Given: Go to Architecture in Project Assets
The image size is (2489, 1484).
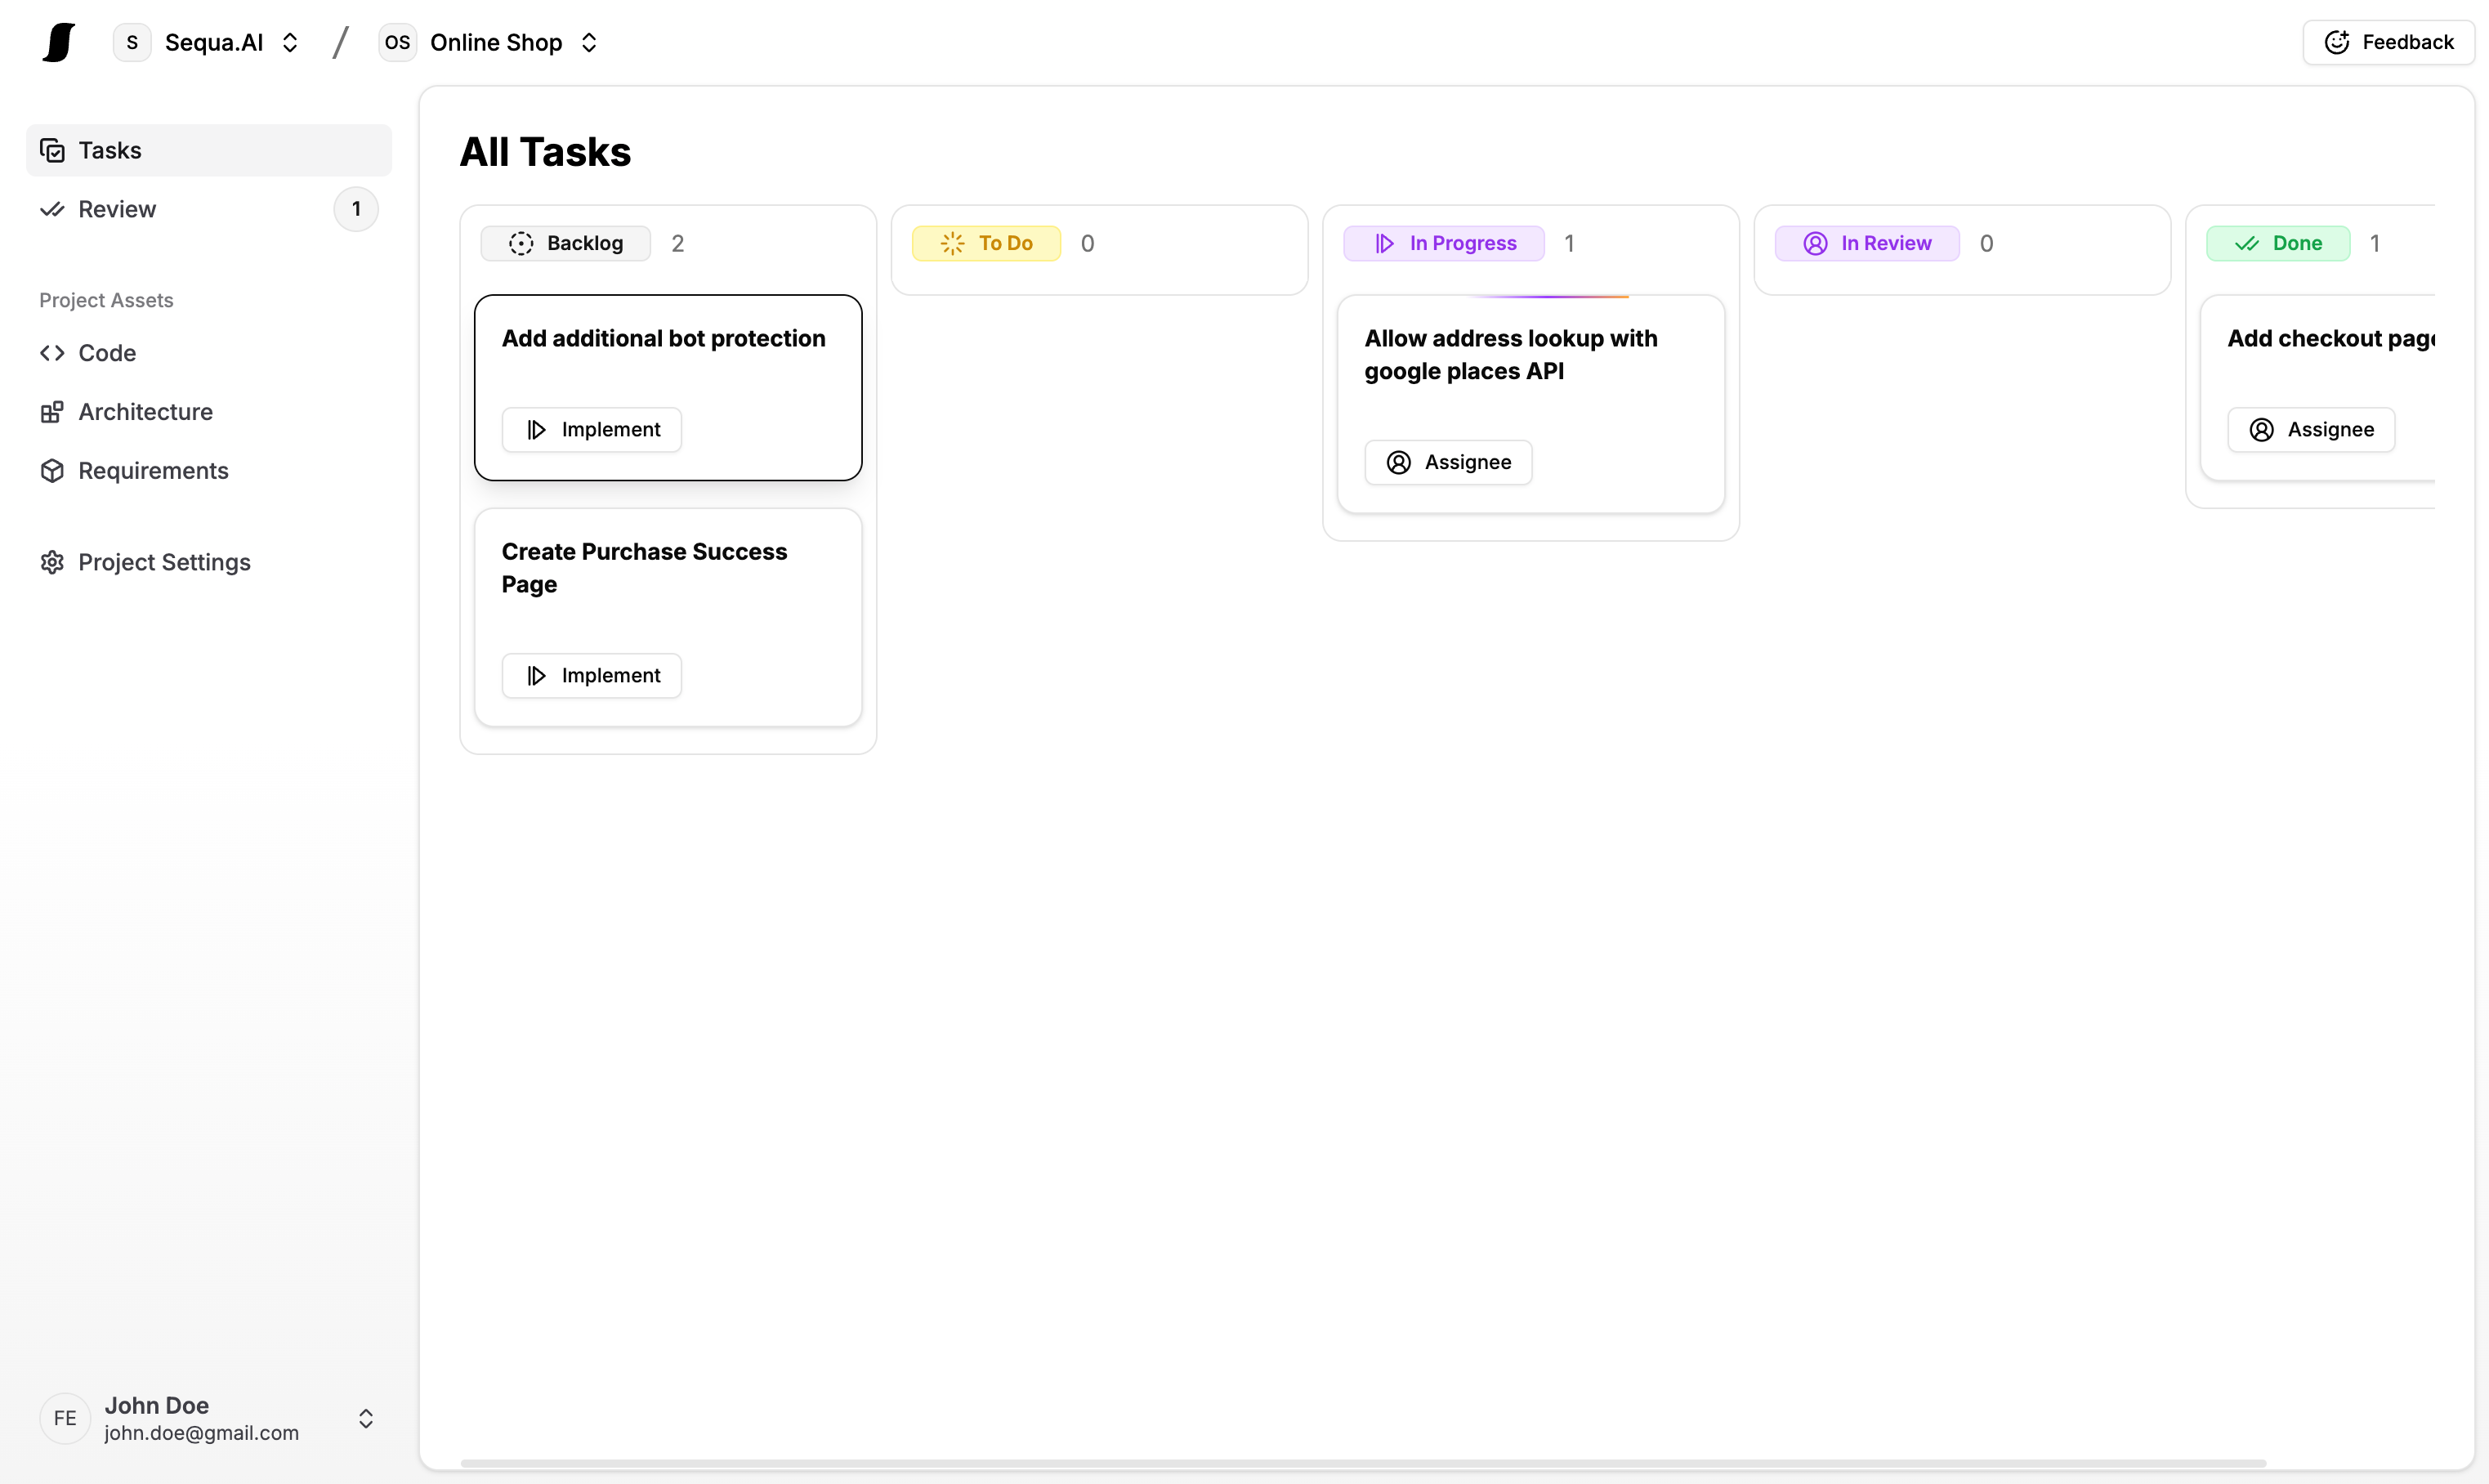Looking at the screenshot, I should click(145, 412).
